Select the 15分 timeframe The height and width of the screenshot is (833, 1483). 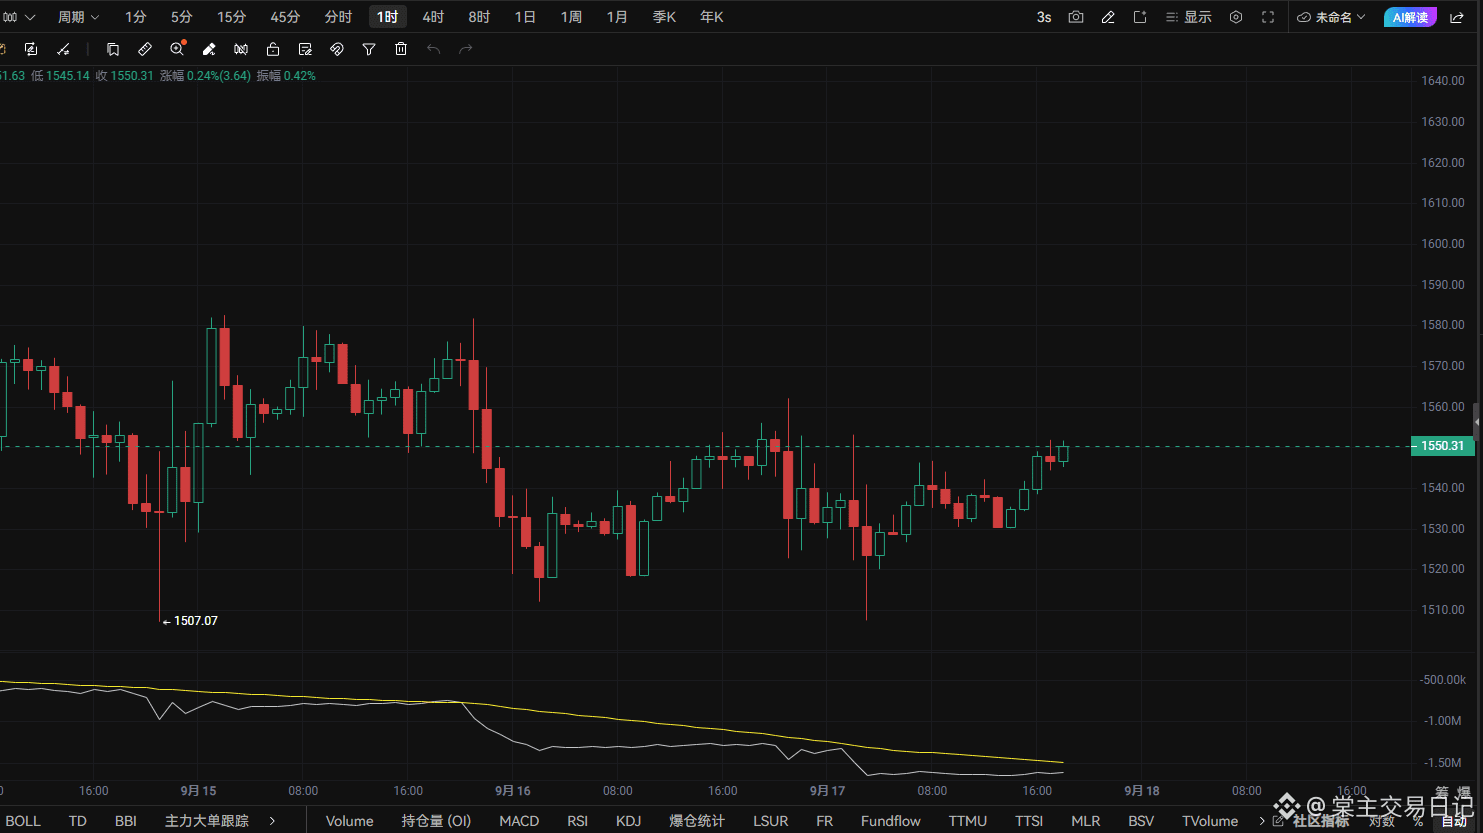[x=232, y=17]
